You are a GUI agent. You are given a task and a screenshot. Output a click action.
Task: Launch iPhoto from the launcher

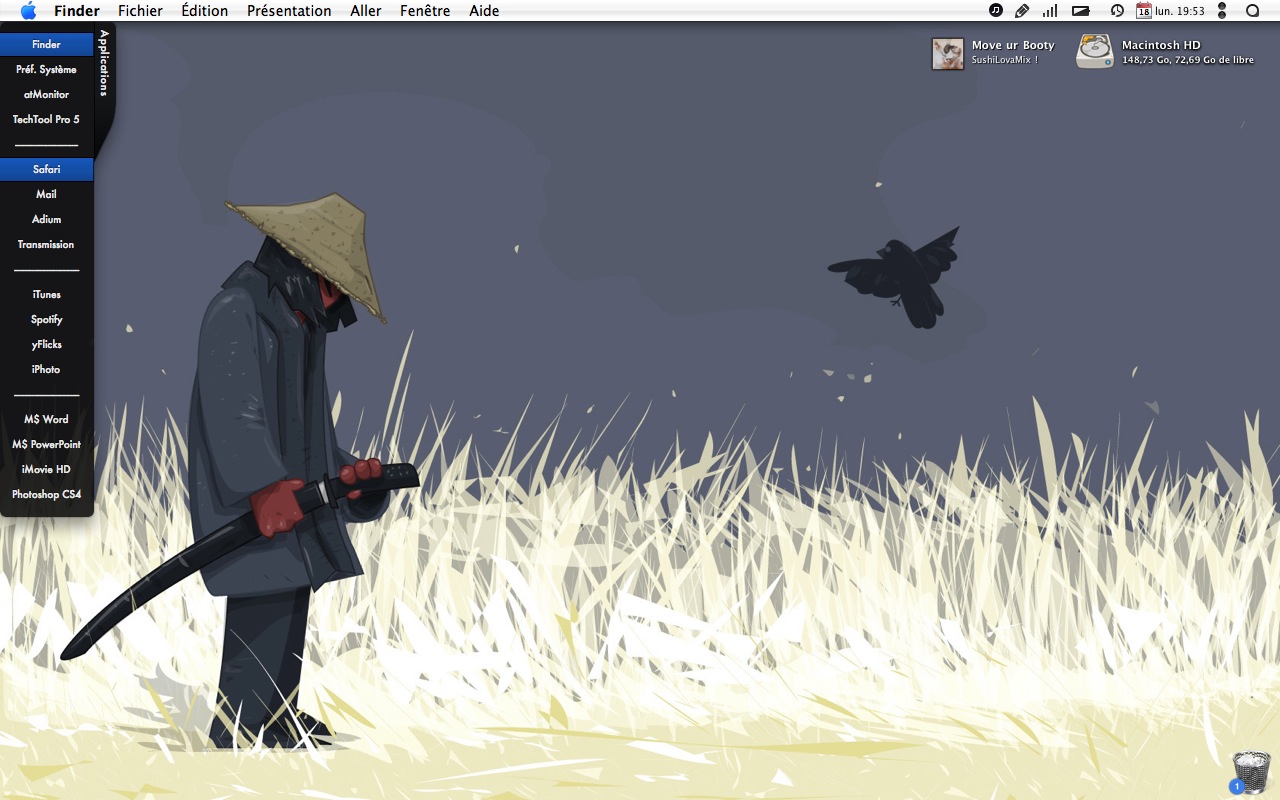click(46, 369)
